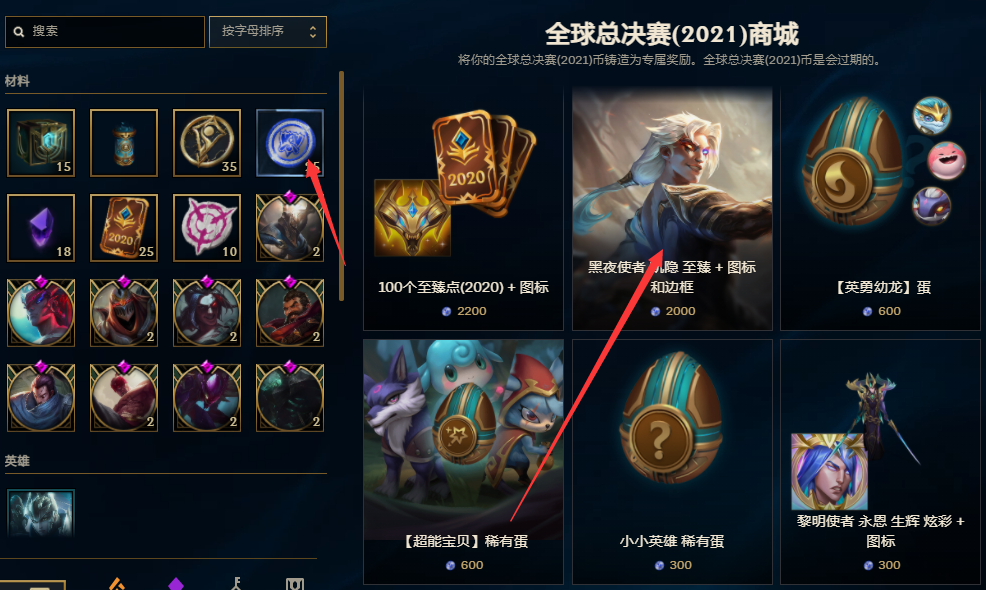The width and height of the screenshot is (986, 590).
Task: Click the loot panel vertical scrollbar
Action: click(341, 186)
